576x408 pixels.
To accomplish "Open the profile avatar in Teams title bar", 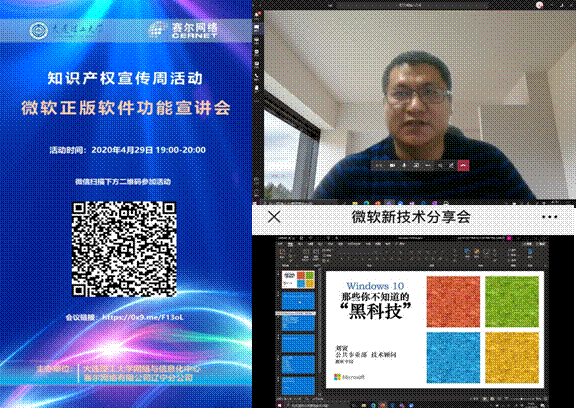I will (x=539, y=5).
